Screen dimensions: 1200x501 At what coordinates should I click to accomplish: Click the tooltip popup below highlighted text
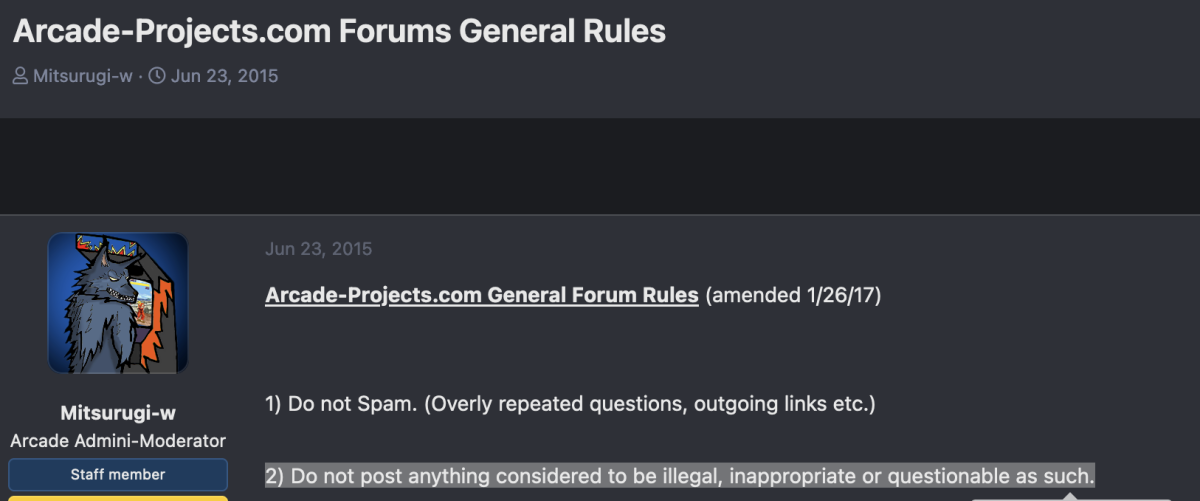[x=1070, y=497]
